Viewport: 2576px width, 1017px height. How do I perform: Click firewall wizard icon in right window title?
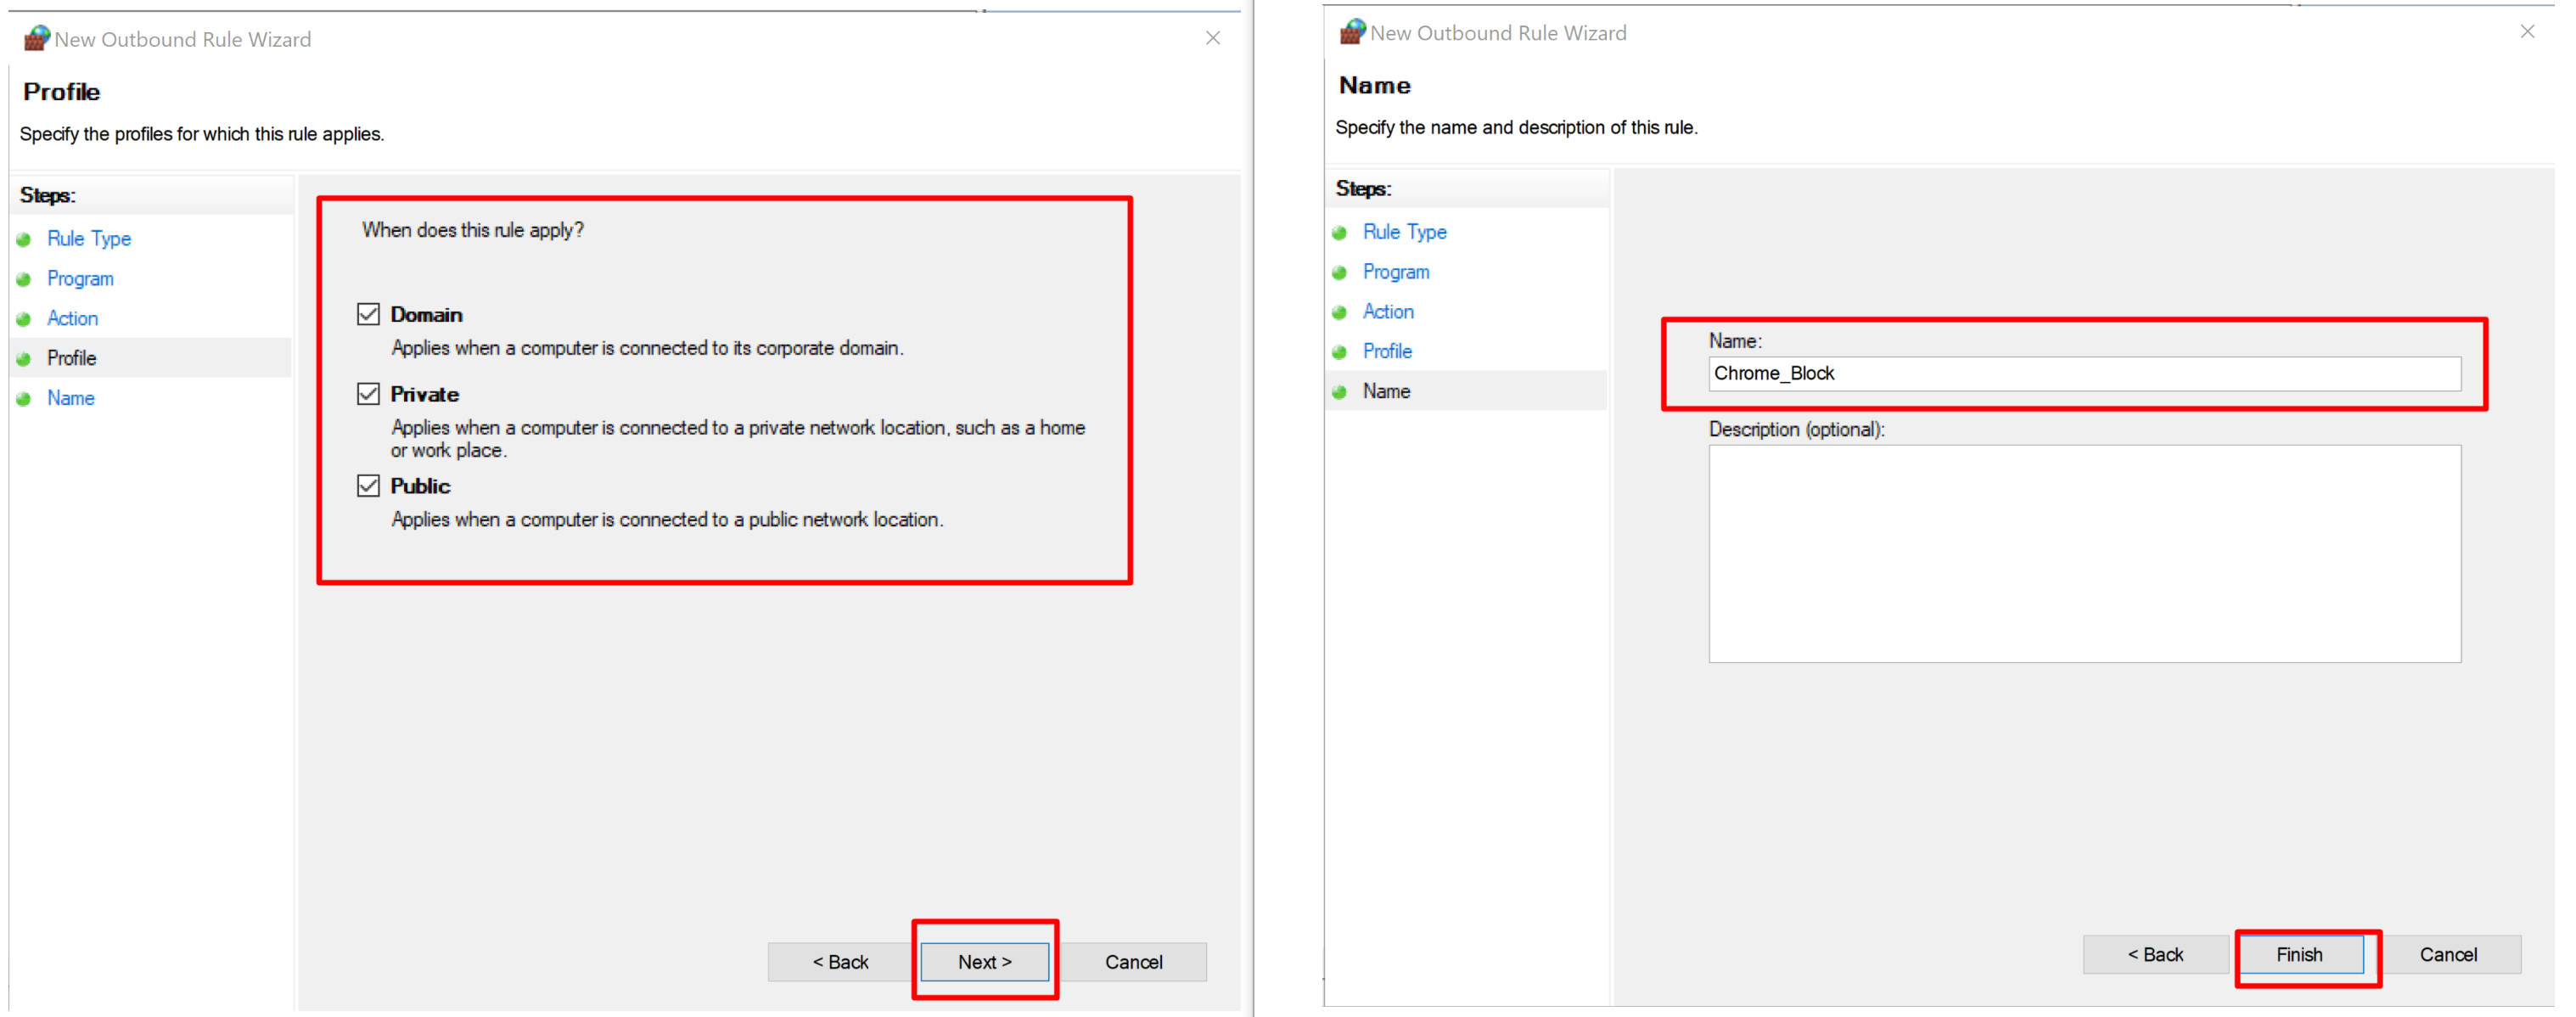point(1352,32)
